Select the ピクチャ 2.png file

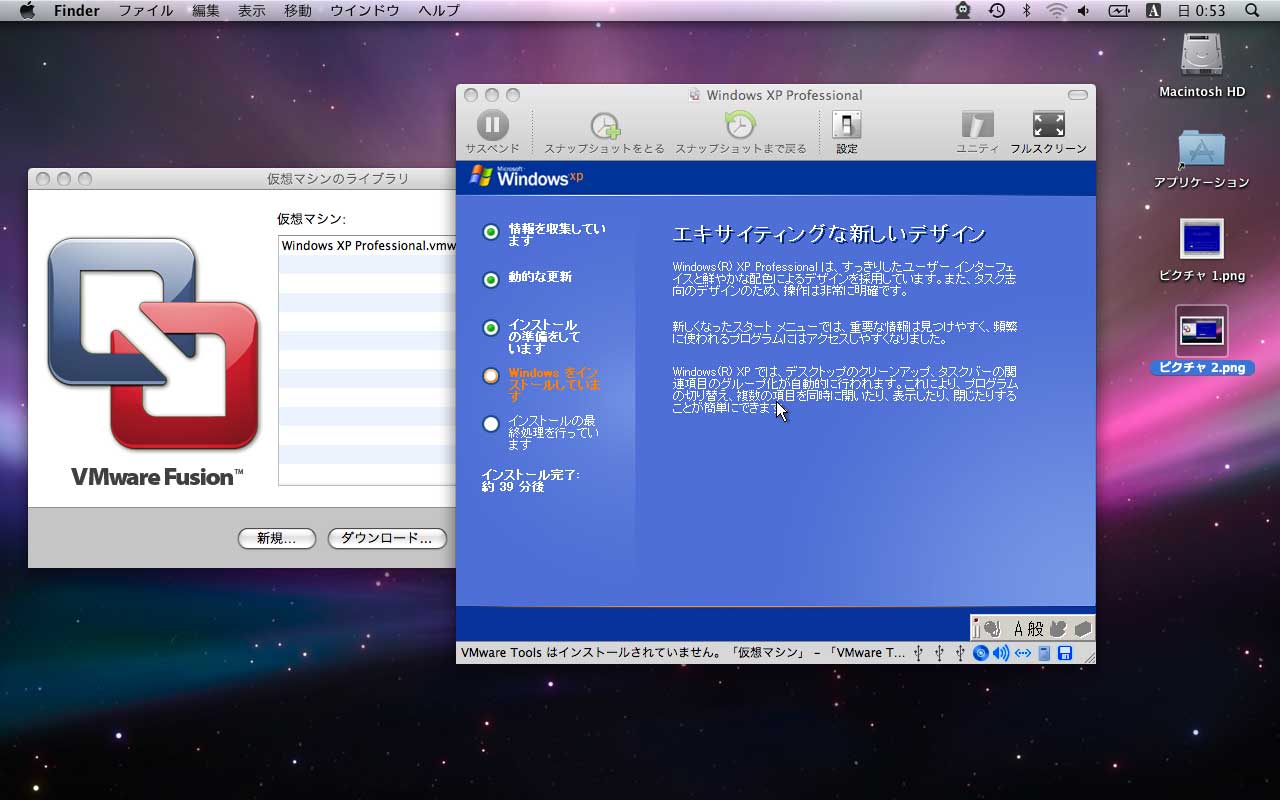(1202, 331)
